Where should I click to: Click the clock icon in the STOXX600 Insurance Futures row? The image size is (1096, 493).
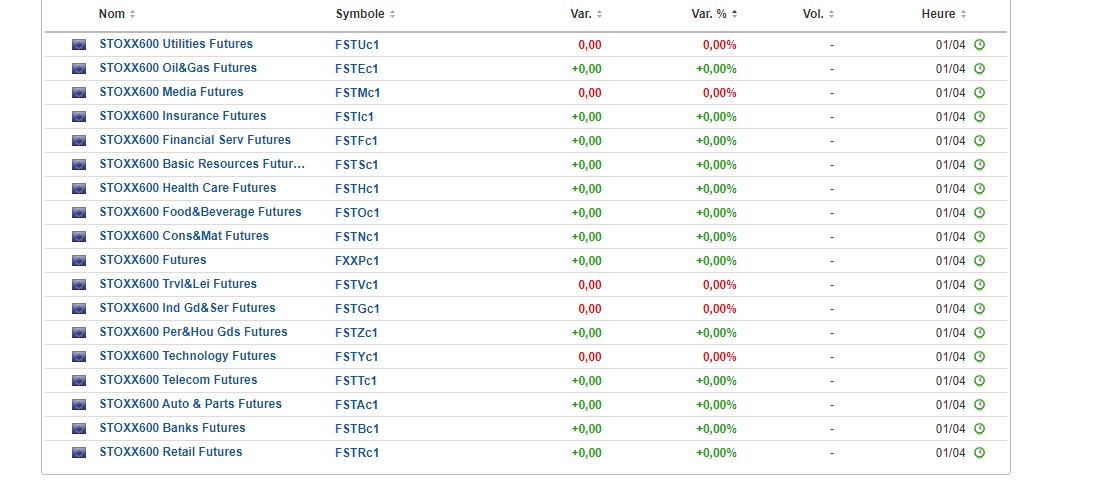pos(980,117)
